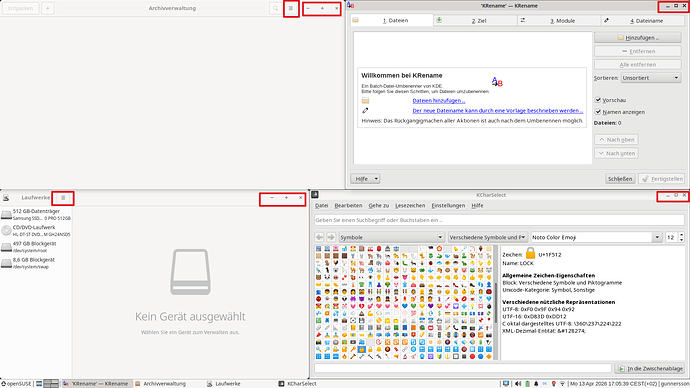Open the Gehe zu menu

tap(378, 205)
